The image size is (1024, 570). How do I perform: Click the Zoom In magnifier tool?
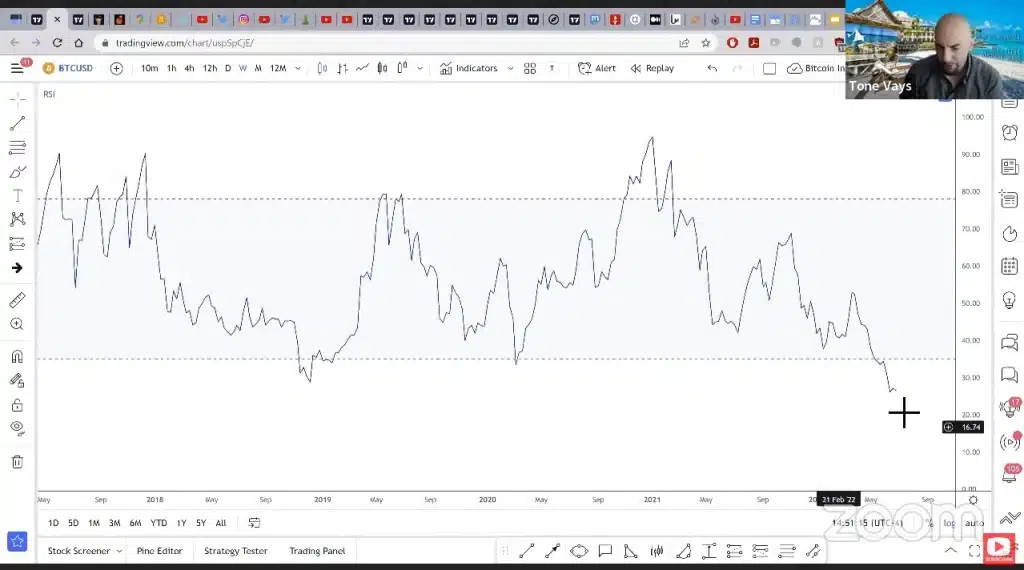[x=18, y=324]
